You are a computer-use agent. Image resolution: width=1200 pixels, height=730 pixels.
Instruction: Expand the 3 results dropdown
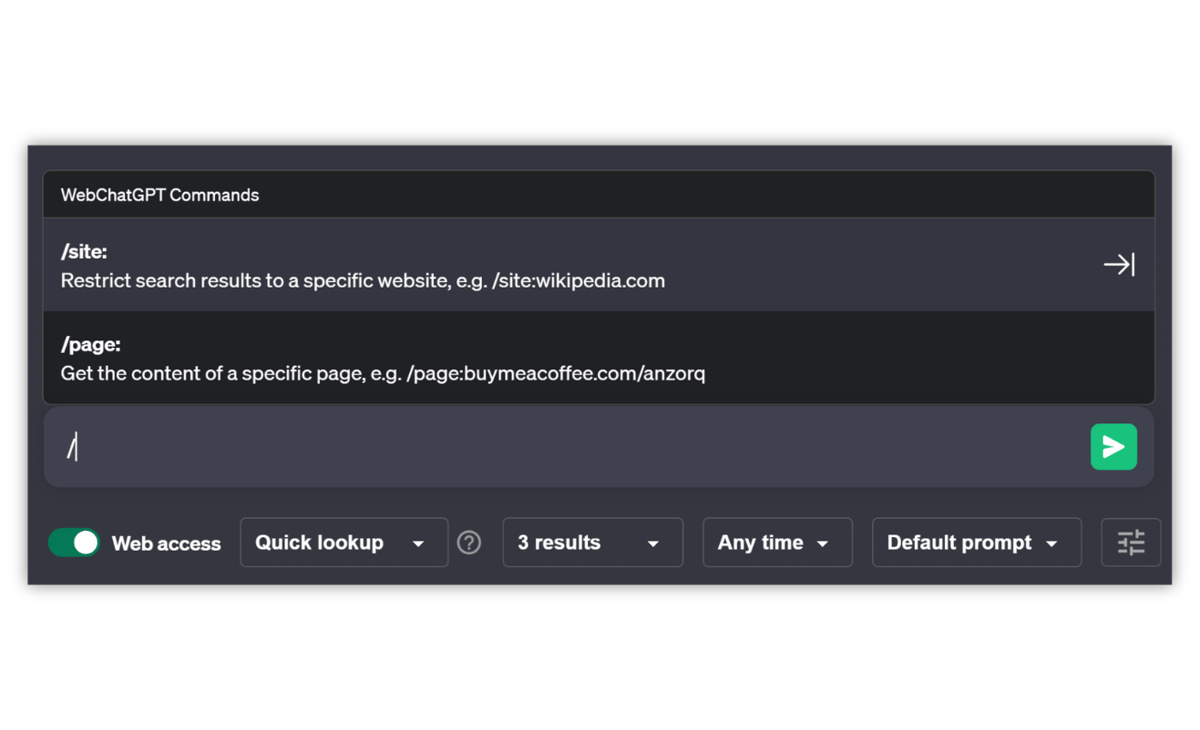592,543
